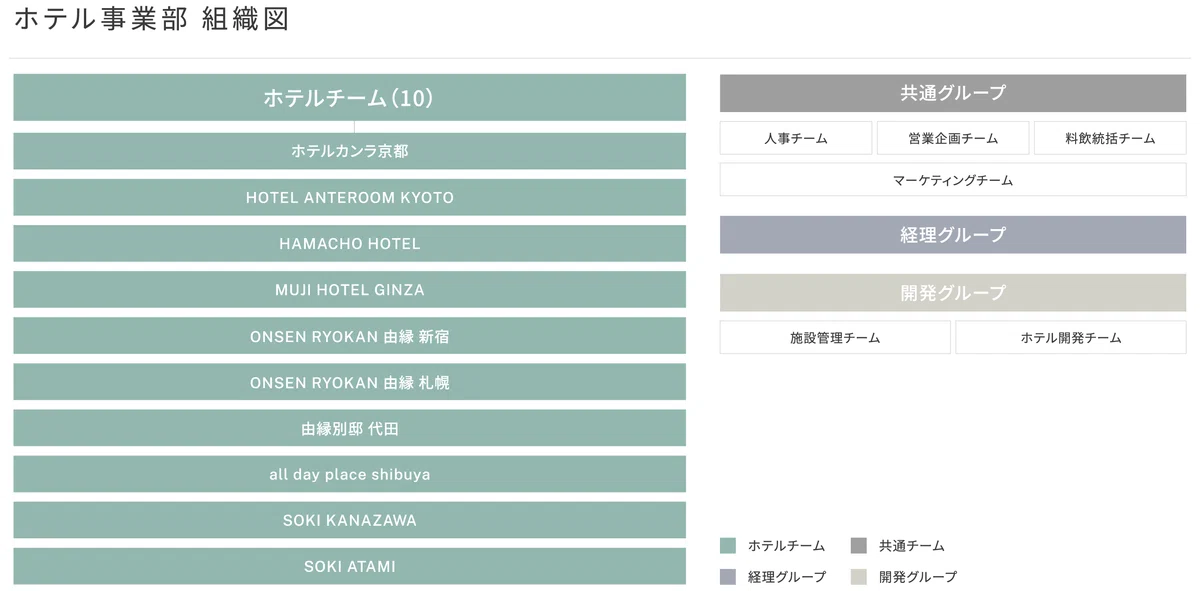Click the 経理グループ header

[953, 235]
